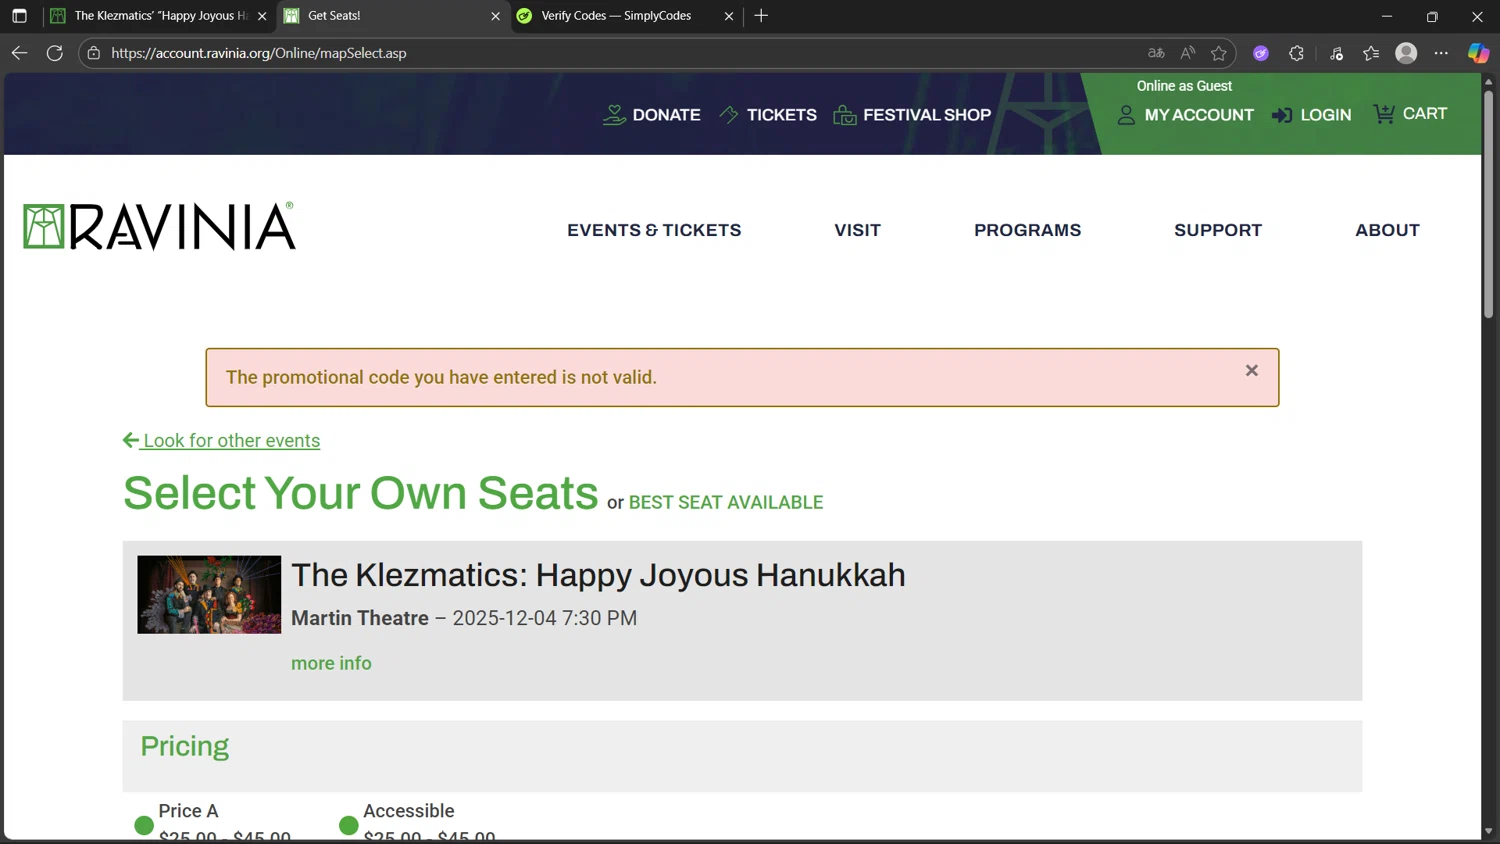The image size is (1500, 844).
Task: Open TICKETS from the top header
Action: (768, 115)
